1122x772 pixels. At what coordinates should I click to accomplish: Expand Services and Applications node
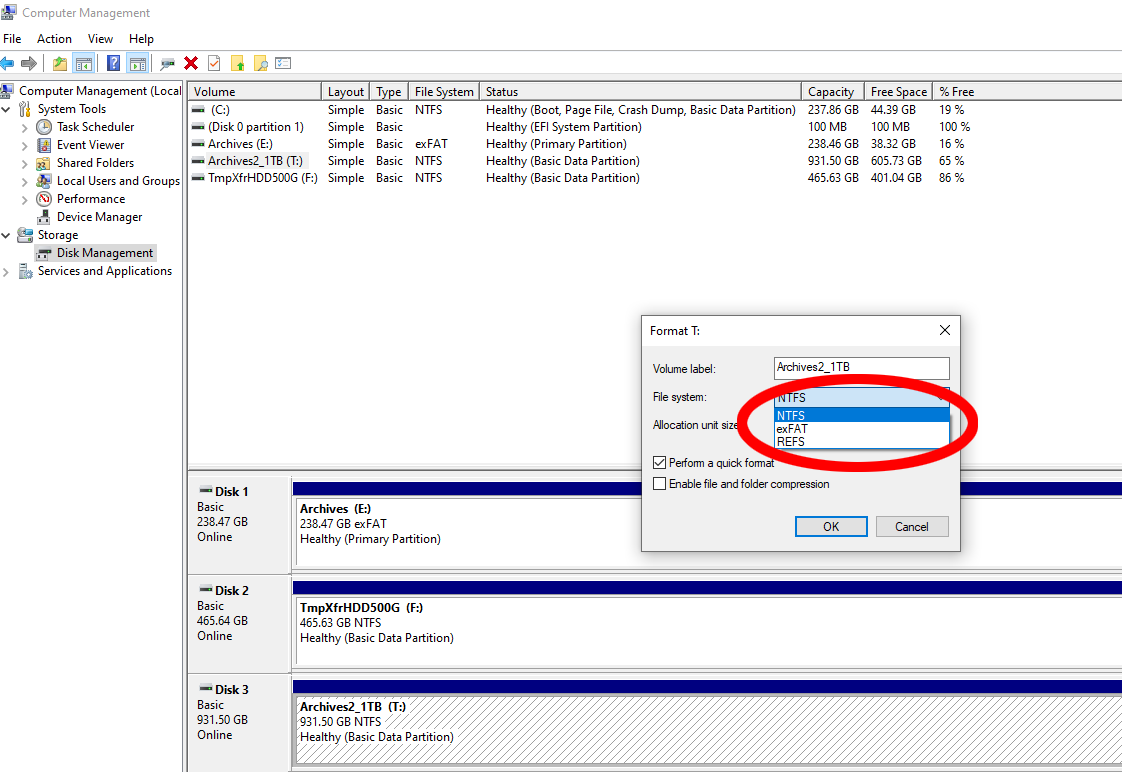pyautogui.click(x=6, y=271)
